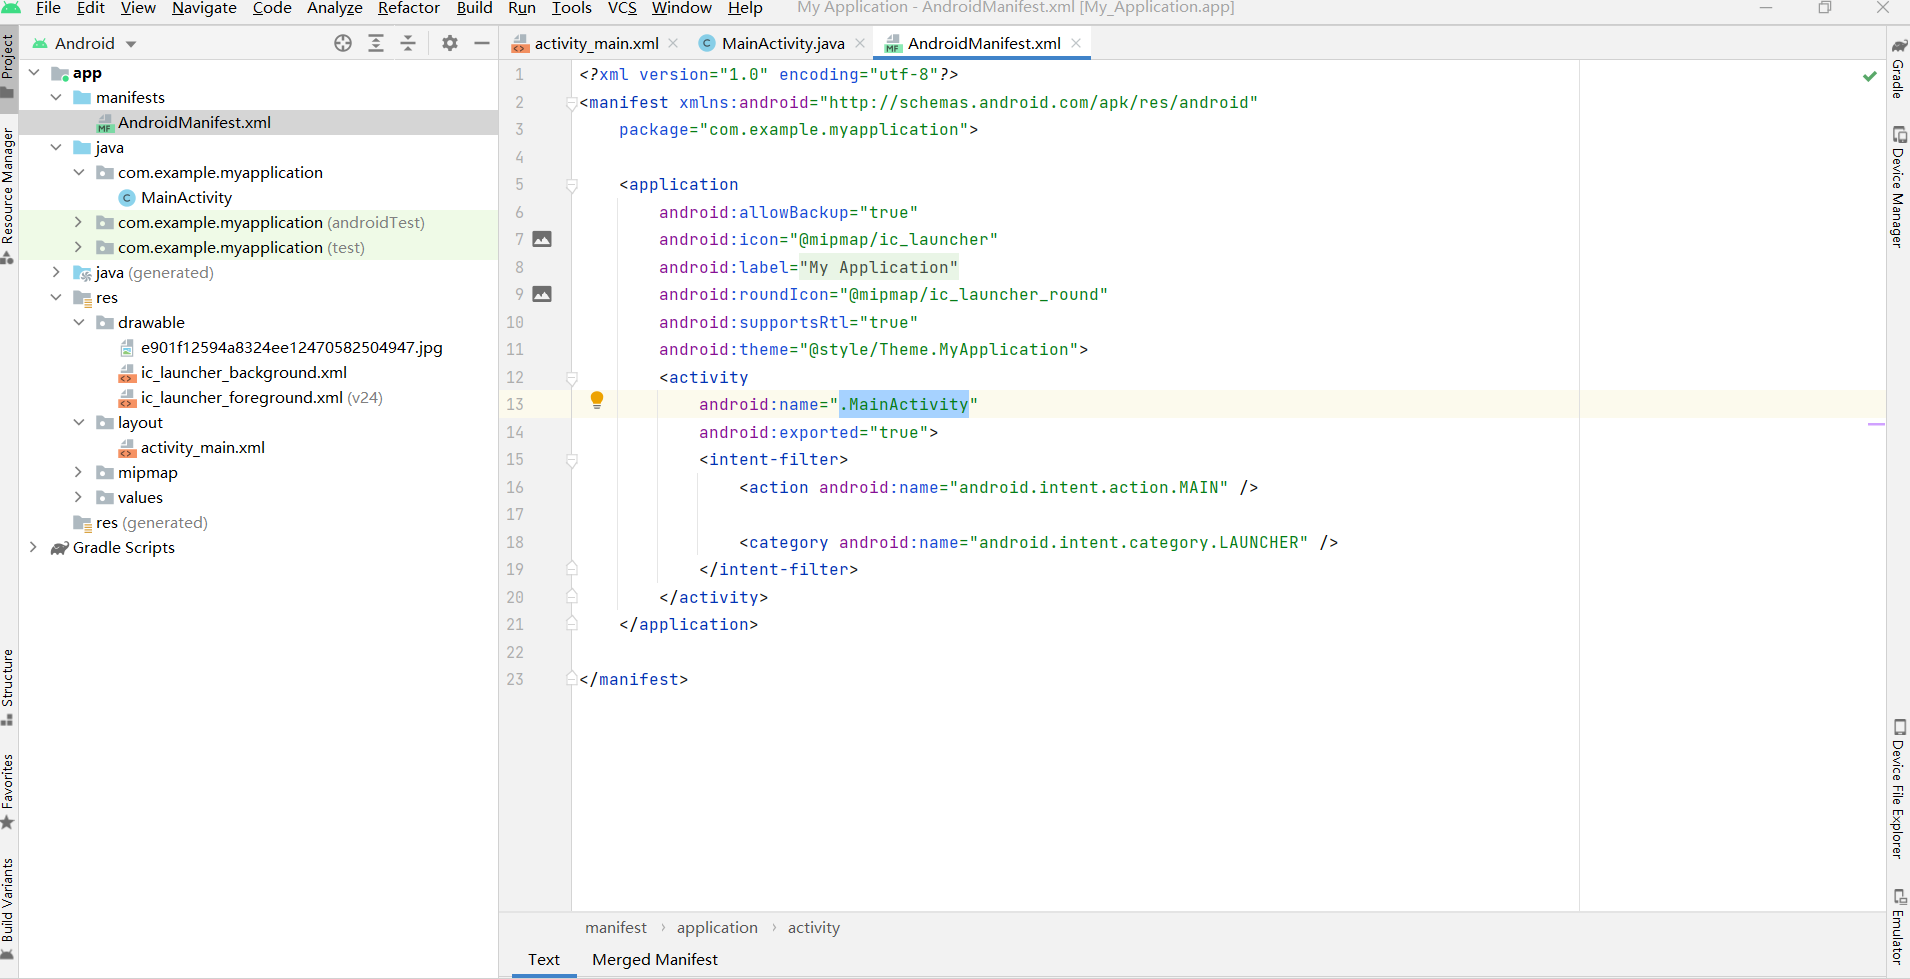Open the Help menu
Screen dimensions: 1910x979
(x=745, y=8)
